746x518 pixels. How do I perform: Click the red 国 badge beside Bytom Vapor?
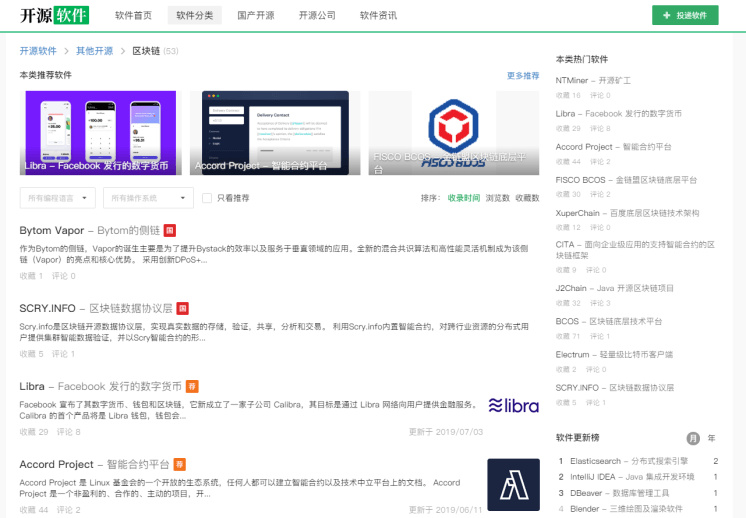click(x=170, y=231)
